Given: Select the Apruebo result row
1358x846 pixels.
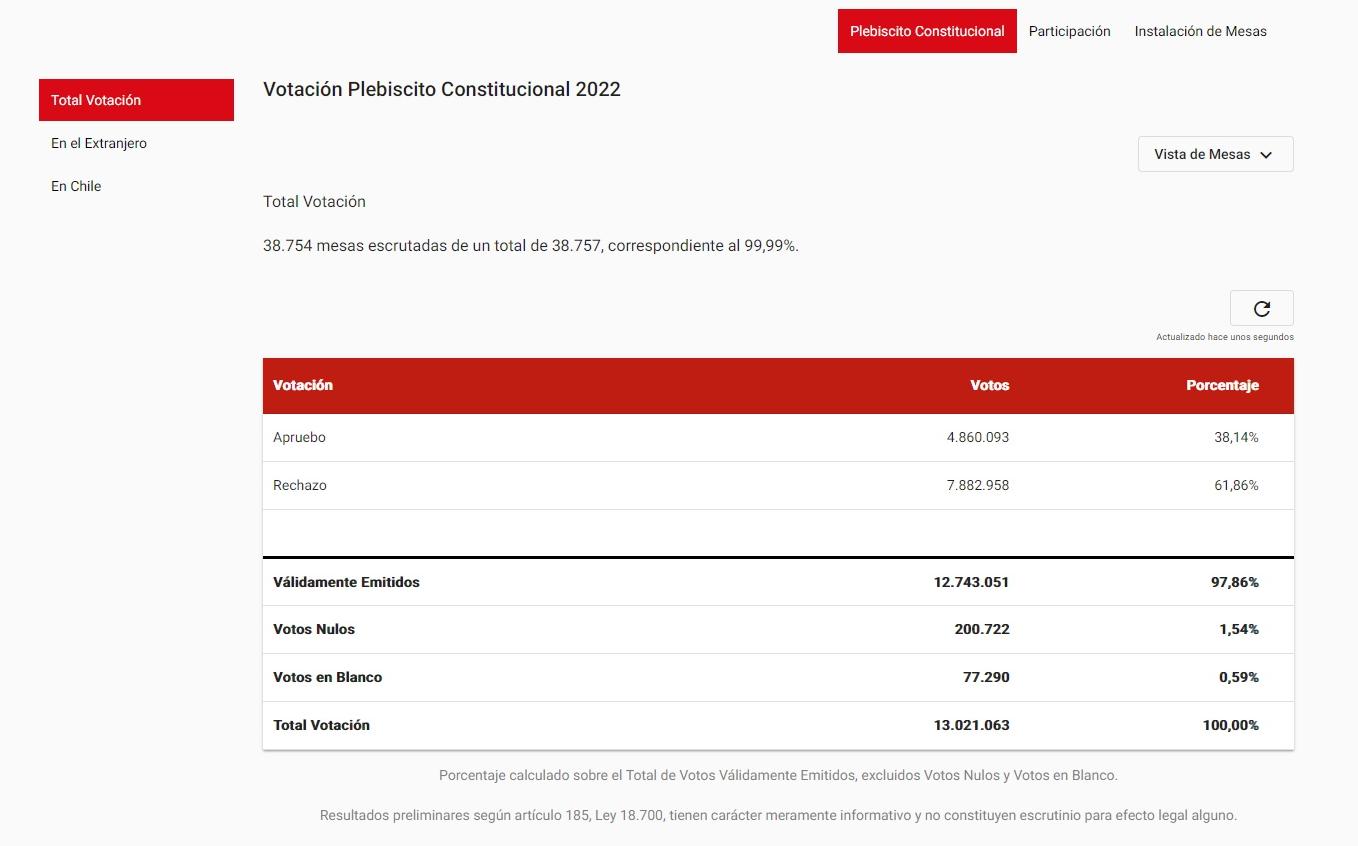Looking at the screenshot, I should 778,437.
